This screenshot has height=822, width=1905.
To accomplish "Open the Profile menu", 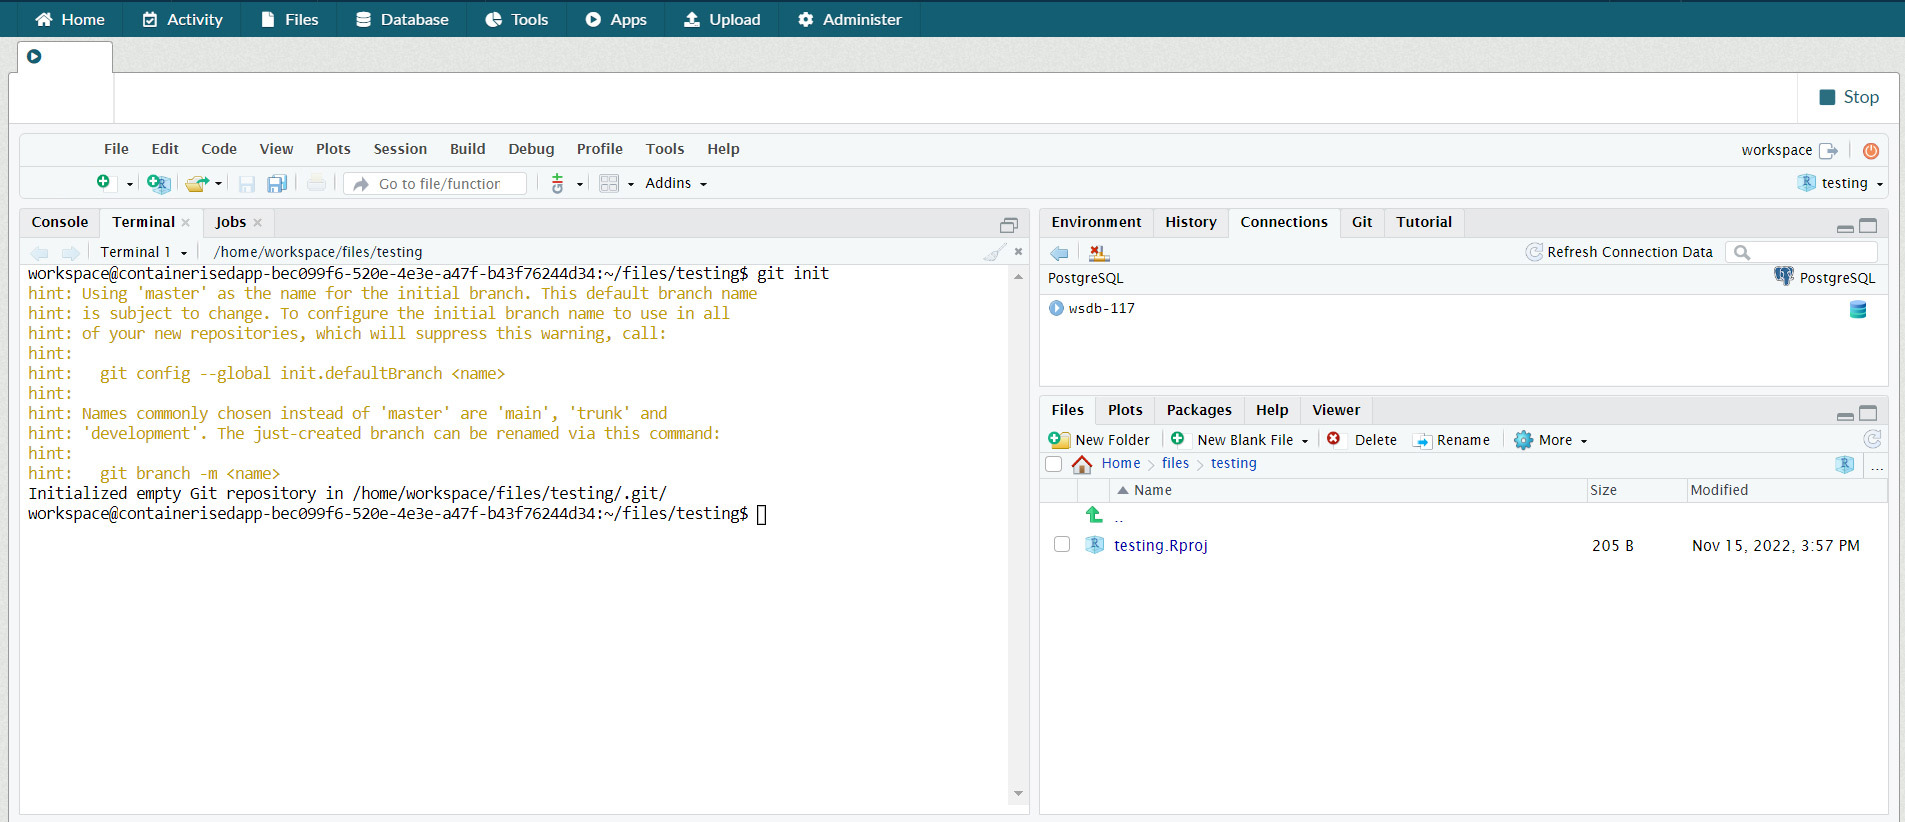I will coord(599,149).
